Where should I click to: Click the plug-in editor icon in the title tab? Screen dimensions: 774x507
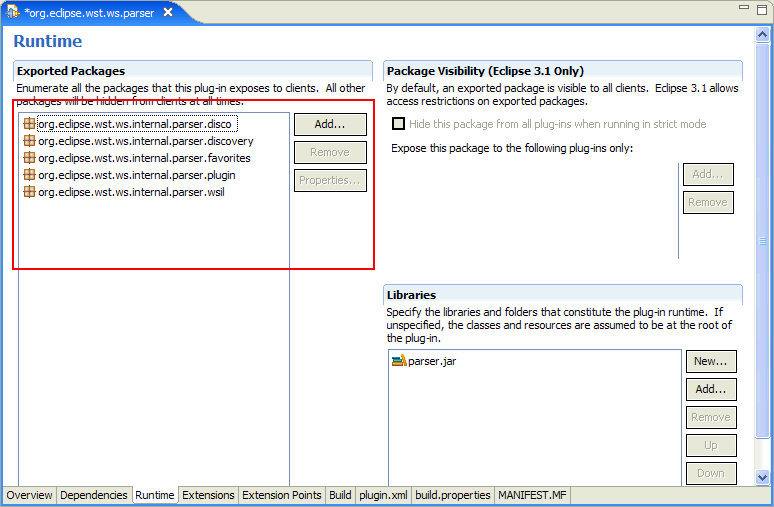[x=12, y=12]
